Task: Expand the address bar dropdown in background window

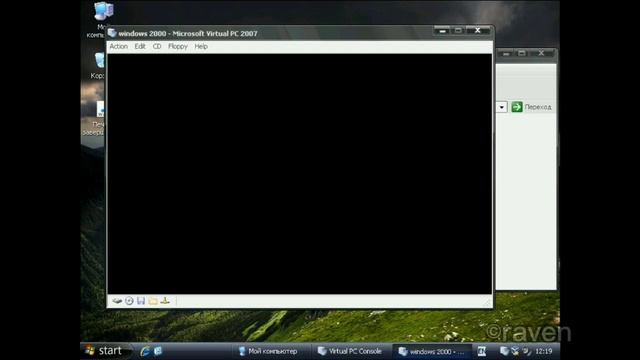Action: tap(502, 107)
